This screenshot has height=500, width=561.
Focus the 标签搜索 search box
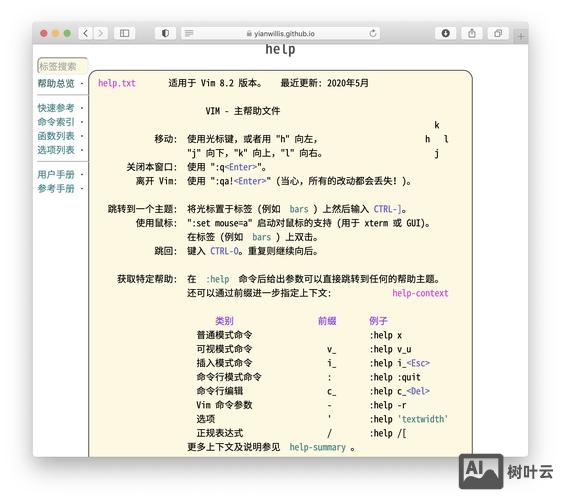click(63, 66)
